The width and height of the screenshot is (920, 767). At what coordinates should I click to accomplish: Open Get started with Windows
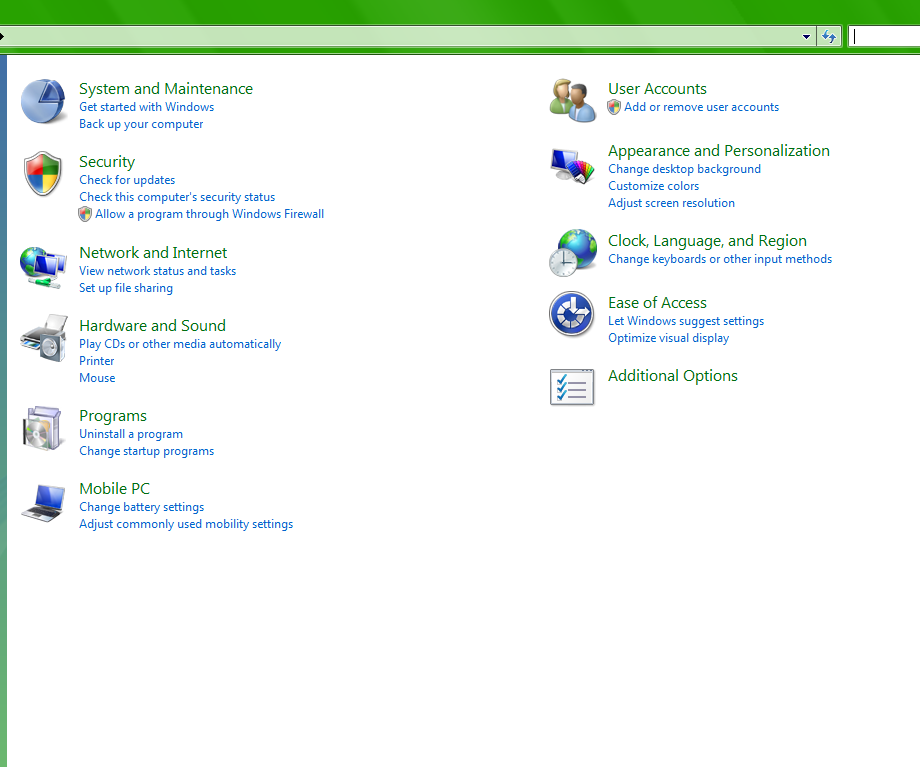[146, 107]
